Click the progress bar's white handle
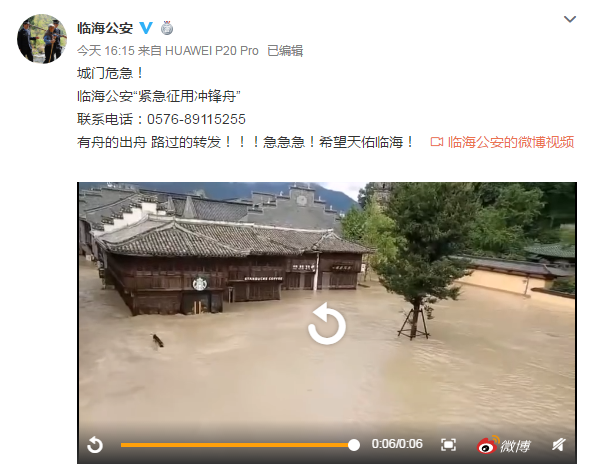 click(354, 445)
